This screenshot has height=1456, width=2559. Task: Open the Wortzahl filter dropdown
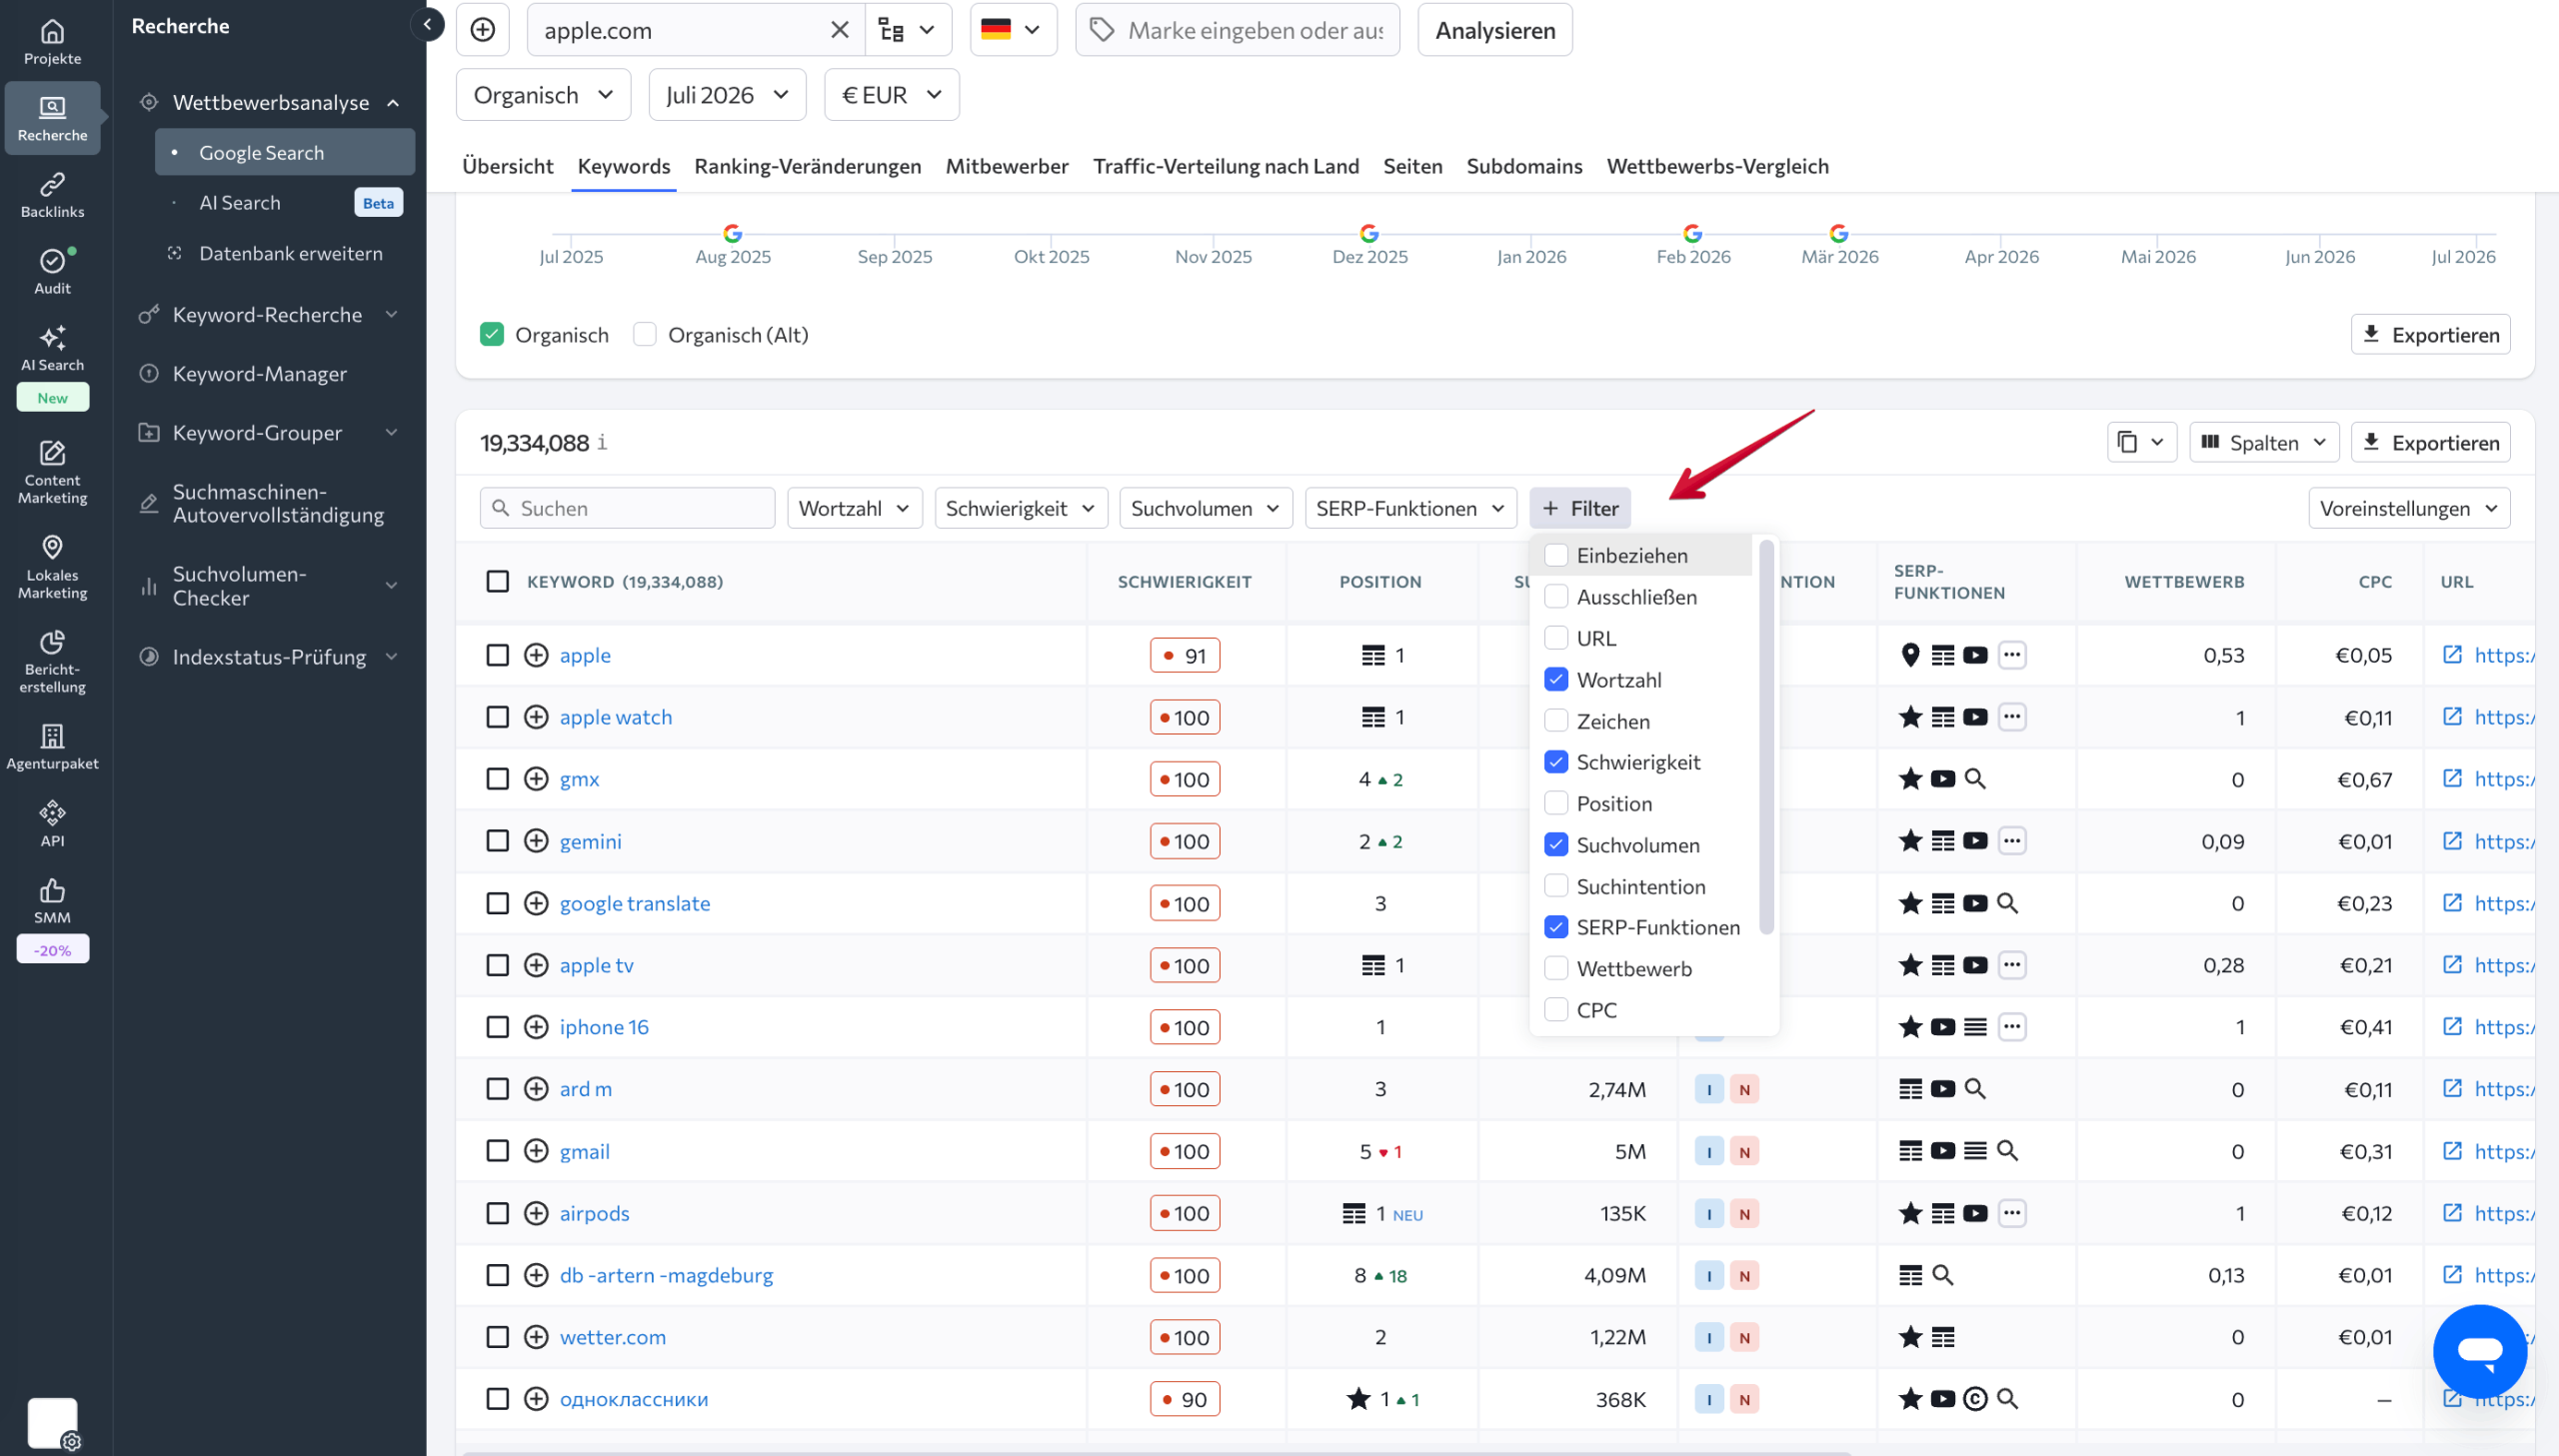(x=854, y=508)
